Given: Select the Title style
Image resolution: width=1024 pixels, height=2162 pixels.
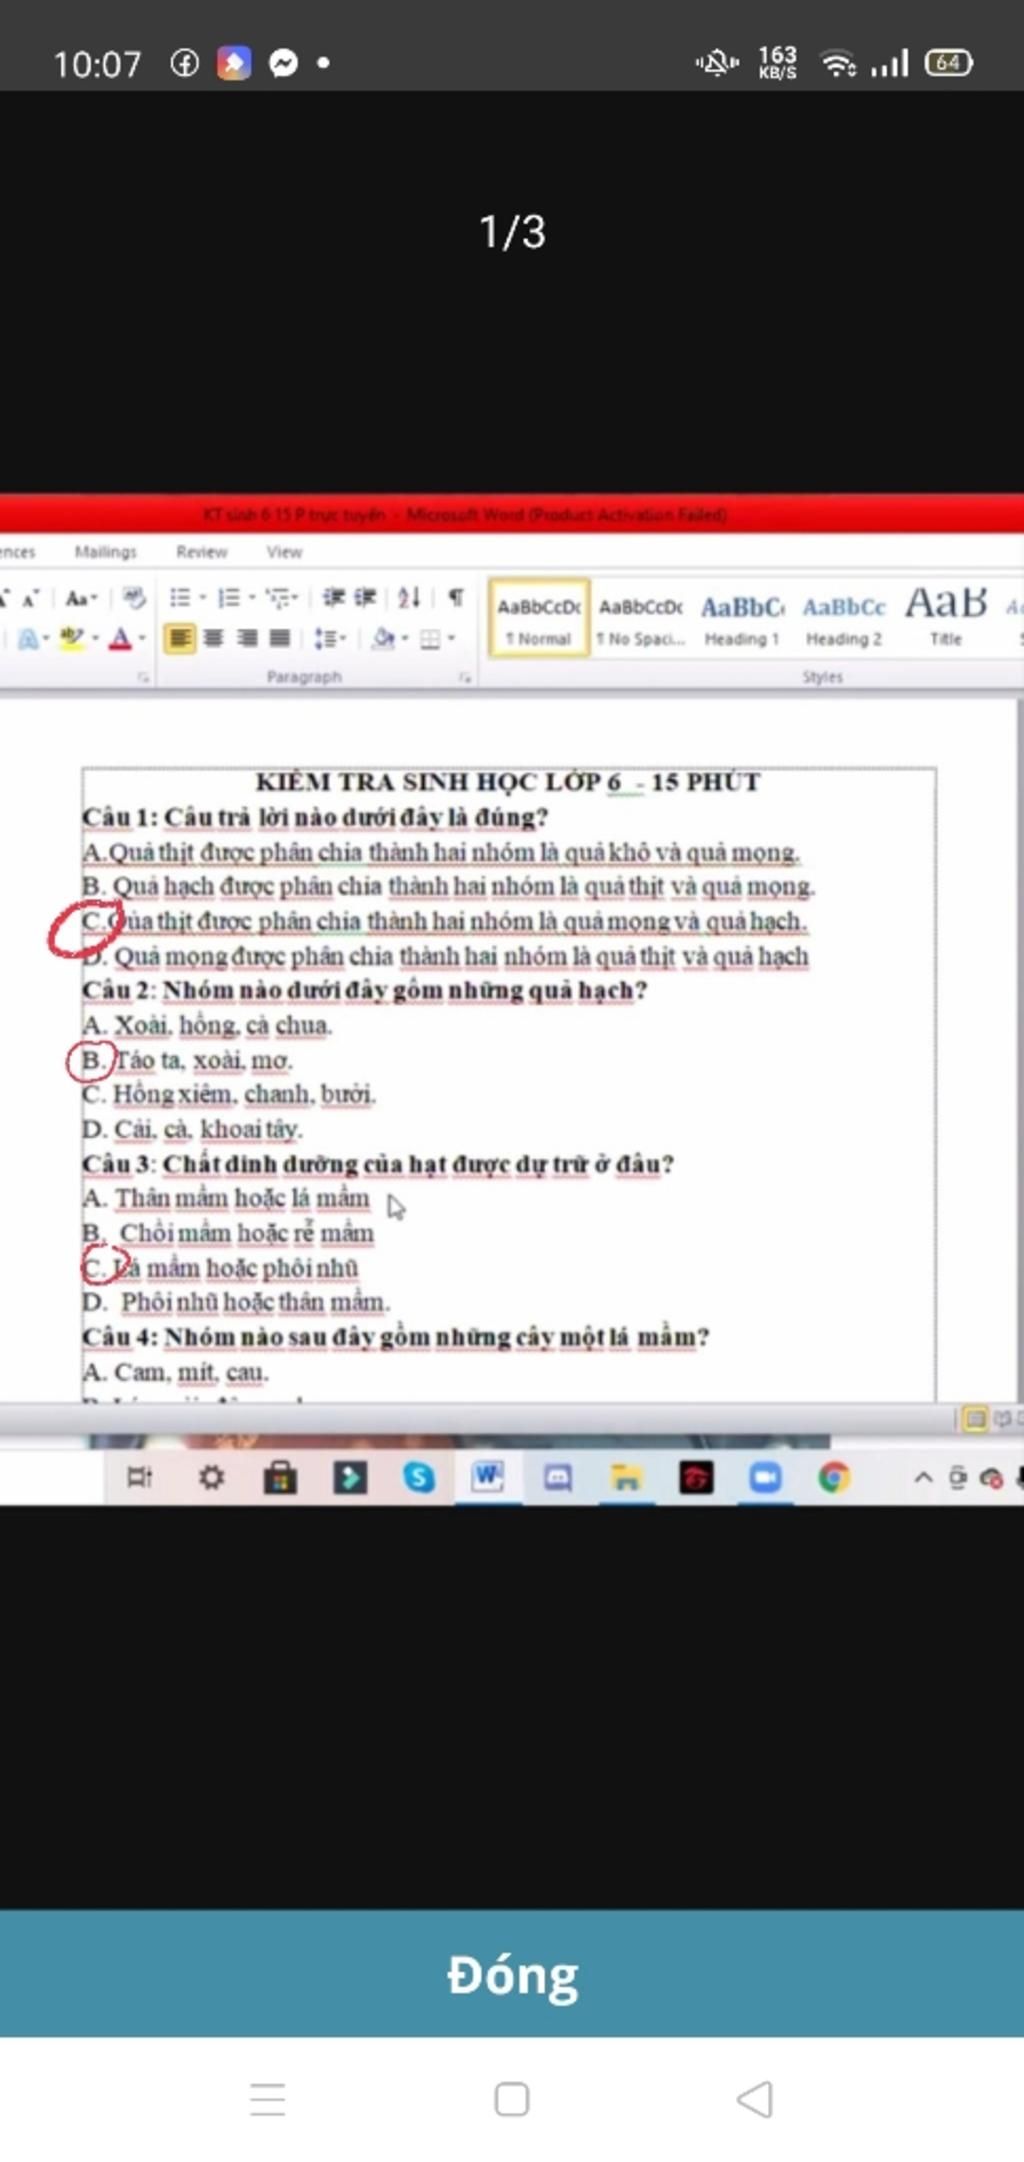Looking at the screenshot, I should [946, 617].
